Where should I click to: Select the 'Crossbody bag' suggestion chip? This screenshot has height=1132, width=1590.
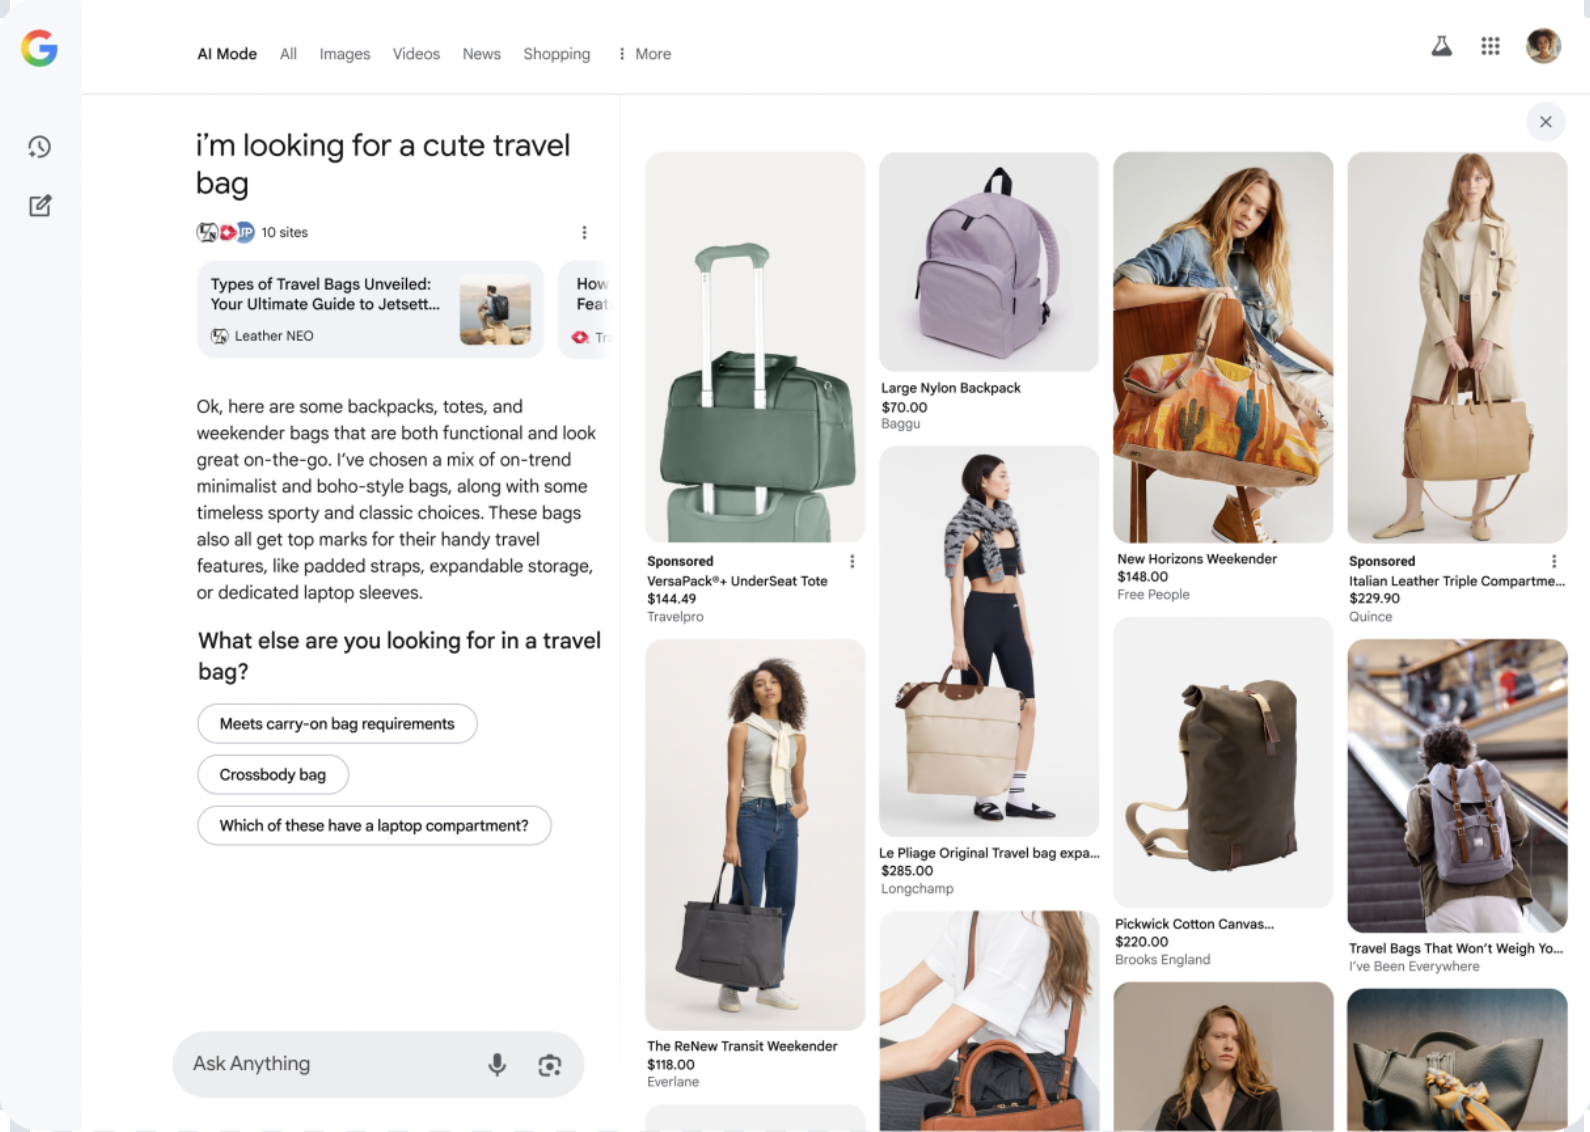[x=272, y=775]
